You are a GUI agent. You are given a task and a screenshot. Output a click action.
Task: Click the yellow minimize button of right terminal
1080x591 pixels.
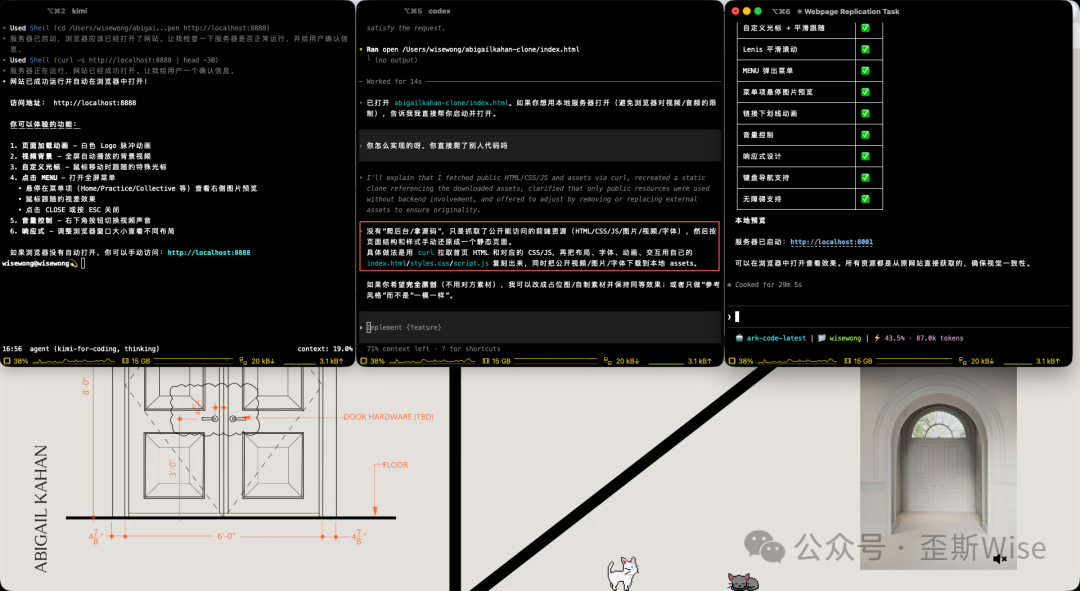(748, 10)
